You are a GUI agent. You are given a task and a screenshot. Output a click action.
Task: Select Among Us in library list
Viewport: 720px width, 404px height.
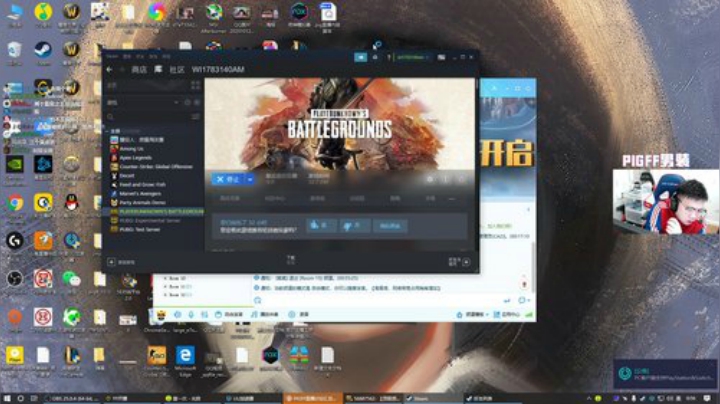[132, 149]
